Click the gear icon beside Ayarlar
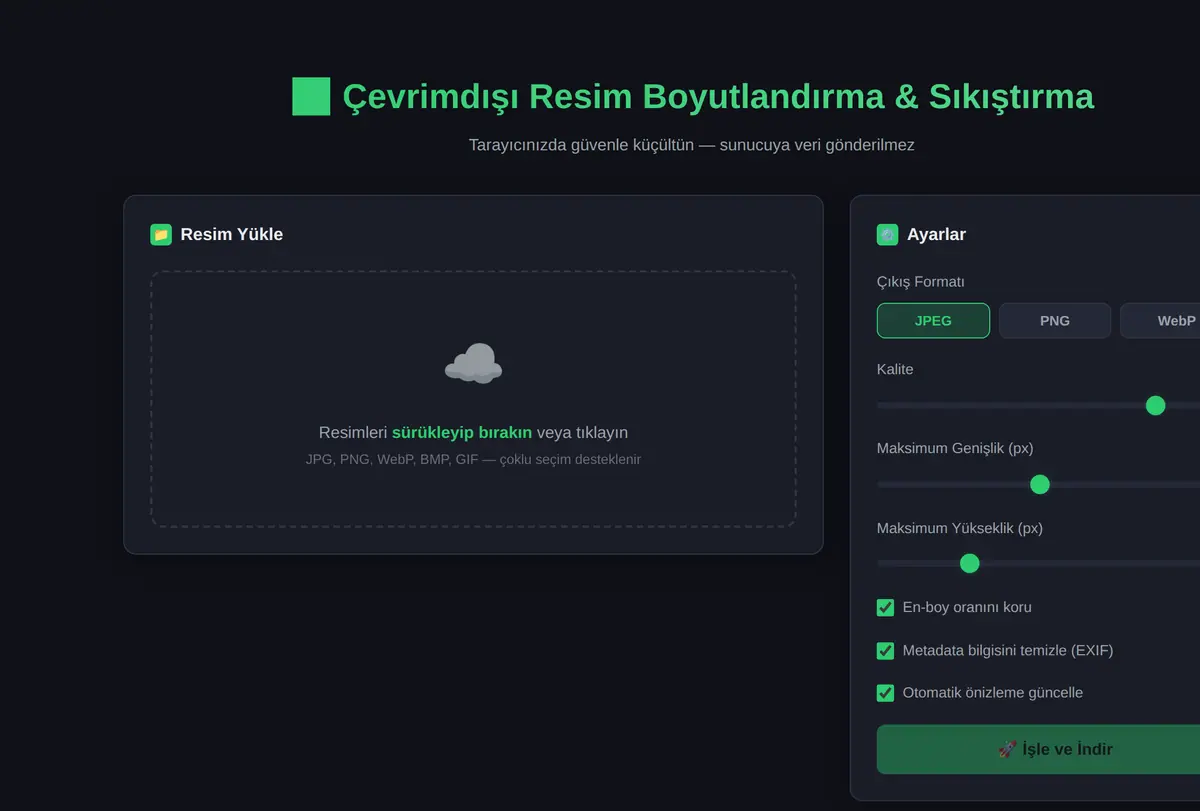Viewport: 1200px width, 811px height. tap(887, 234)
